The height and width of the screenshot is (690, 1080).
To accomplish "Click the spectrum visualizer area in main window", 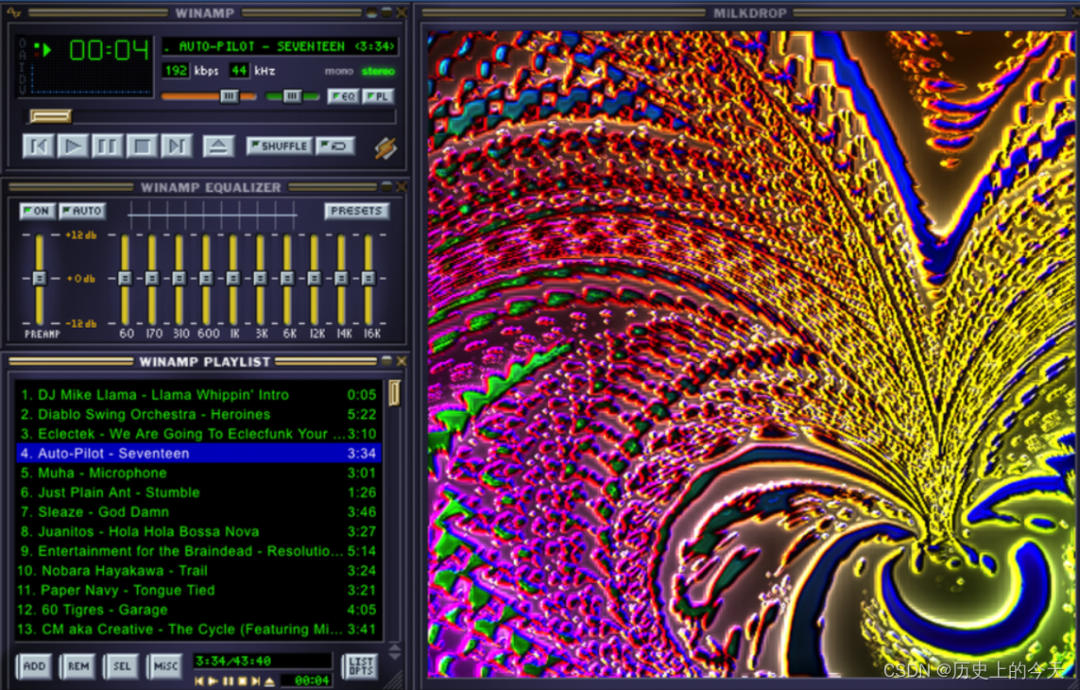I will [91, 81].
